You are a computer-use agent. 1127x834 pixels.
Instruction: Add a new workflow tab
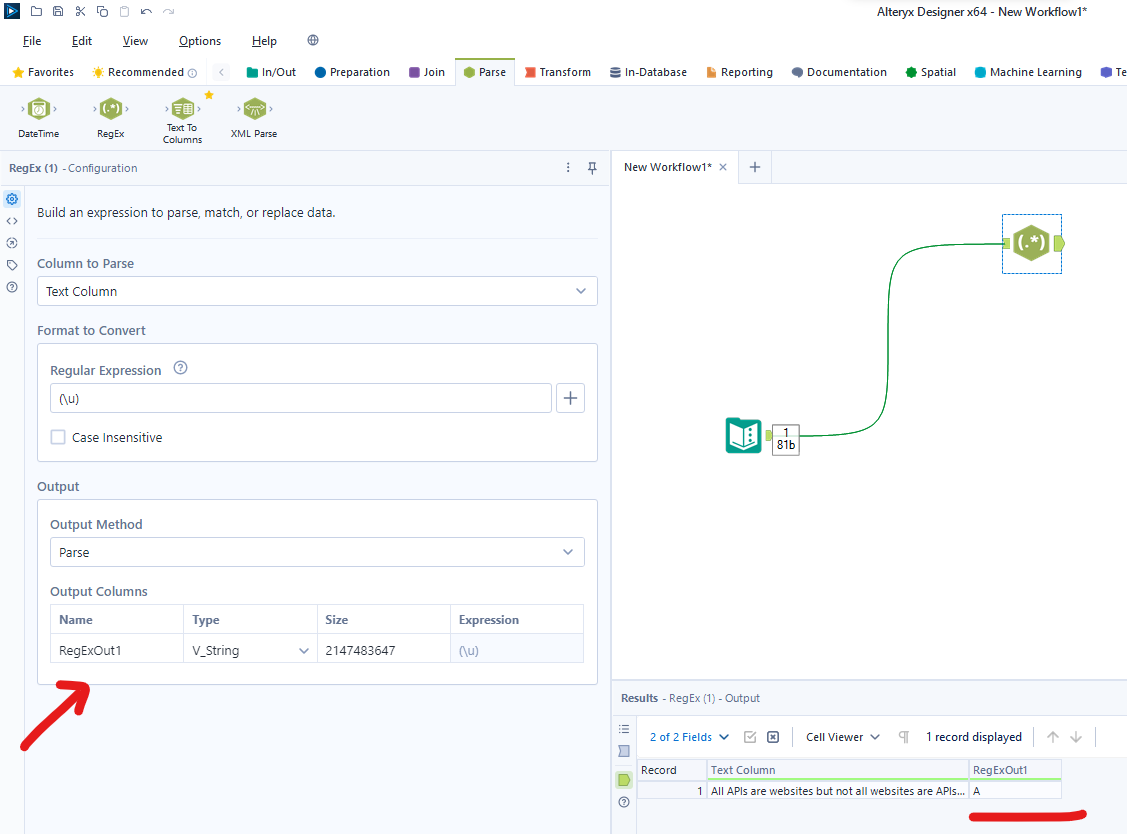click(x=755, y=167)
